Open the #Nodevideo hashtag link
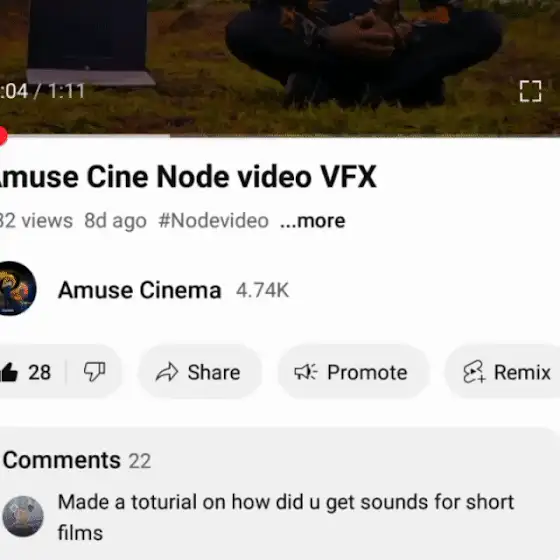 (213, 221)
